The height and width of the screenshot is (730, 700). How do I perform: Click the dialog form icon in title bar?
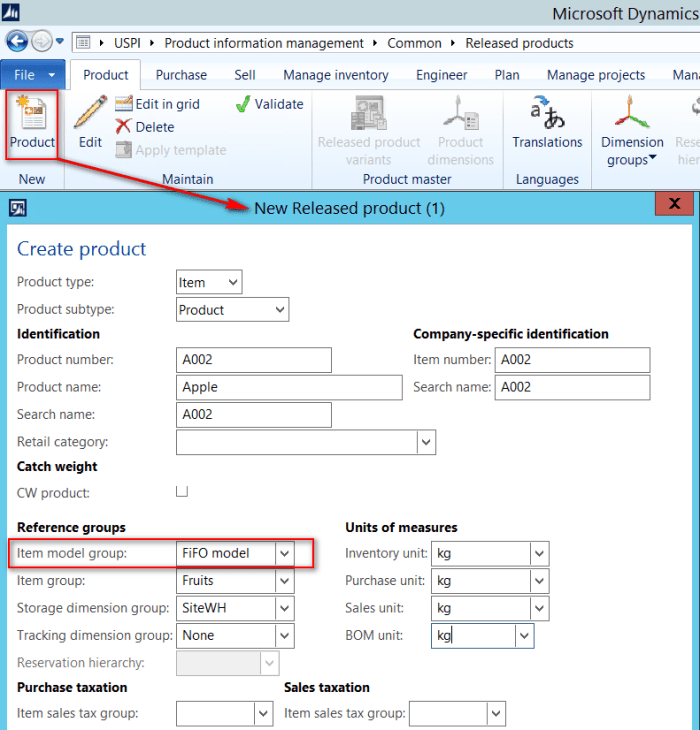[x=18, y=208]
